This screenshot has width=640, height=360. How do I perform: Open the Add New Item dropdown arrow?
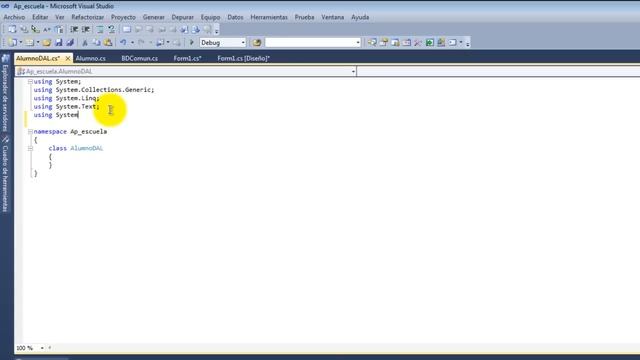(x=38, y=42)
